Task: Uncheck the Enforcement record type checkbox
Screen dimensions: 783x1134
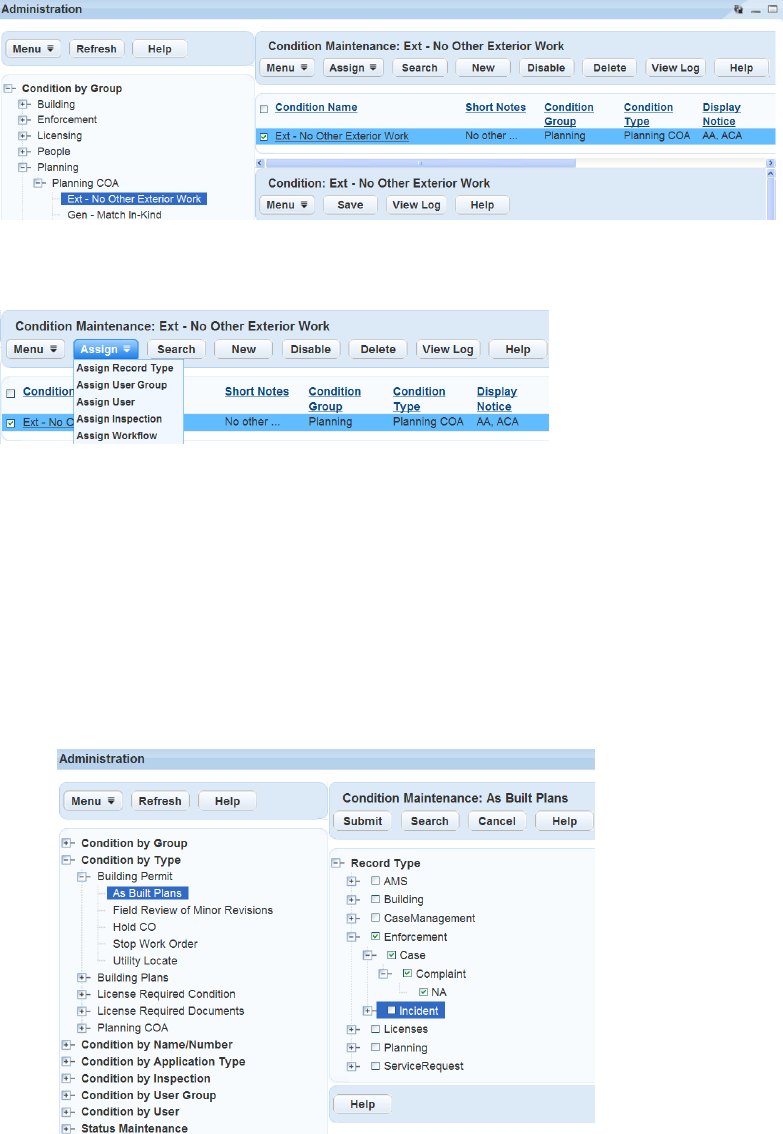Action: click(x=375, y=937)
